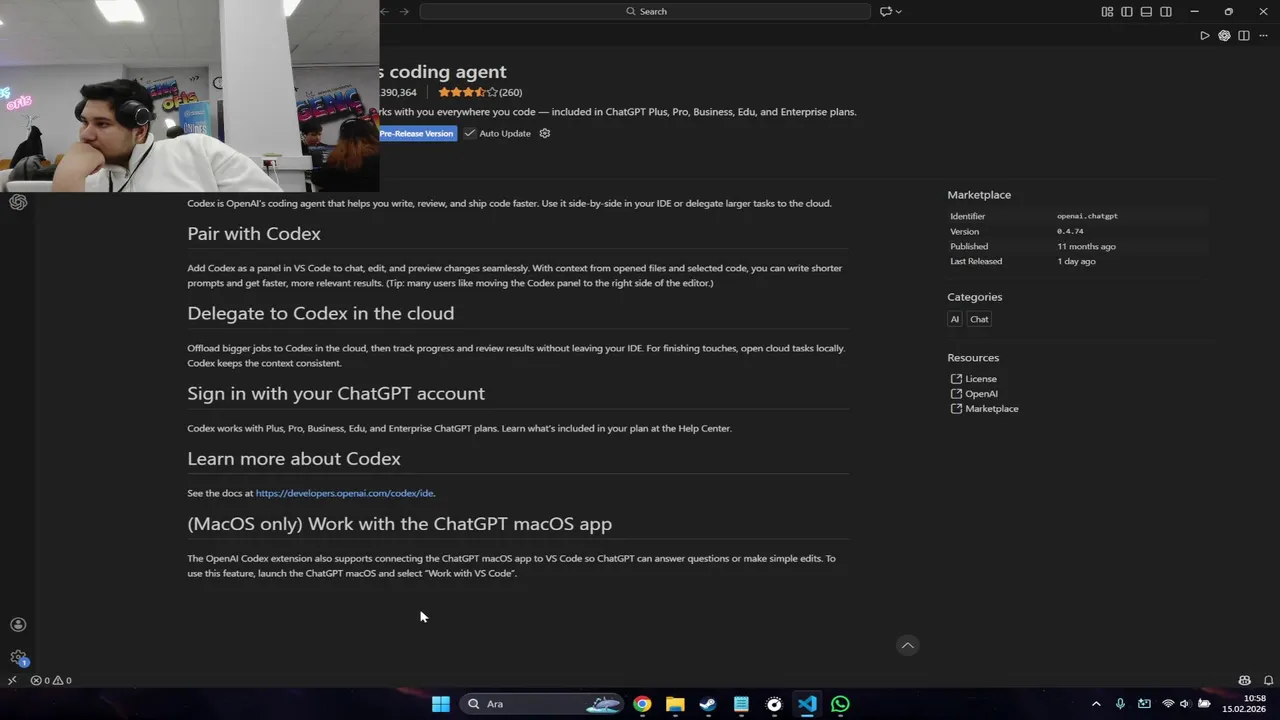Click the Search command center field
1280x720 pixels.
(645, 11)
